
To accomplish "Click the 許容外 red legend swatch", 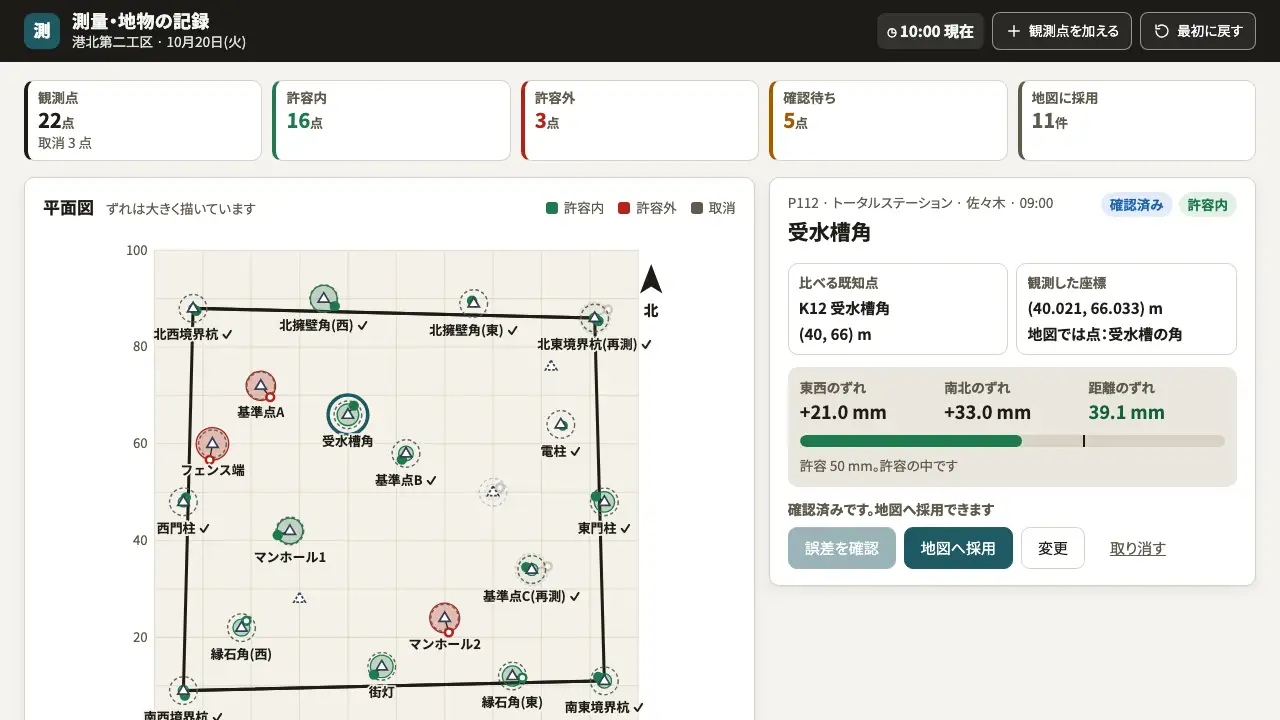I will point(624,208).
